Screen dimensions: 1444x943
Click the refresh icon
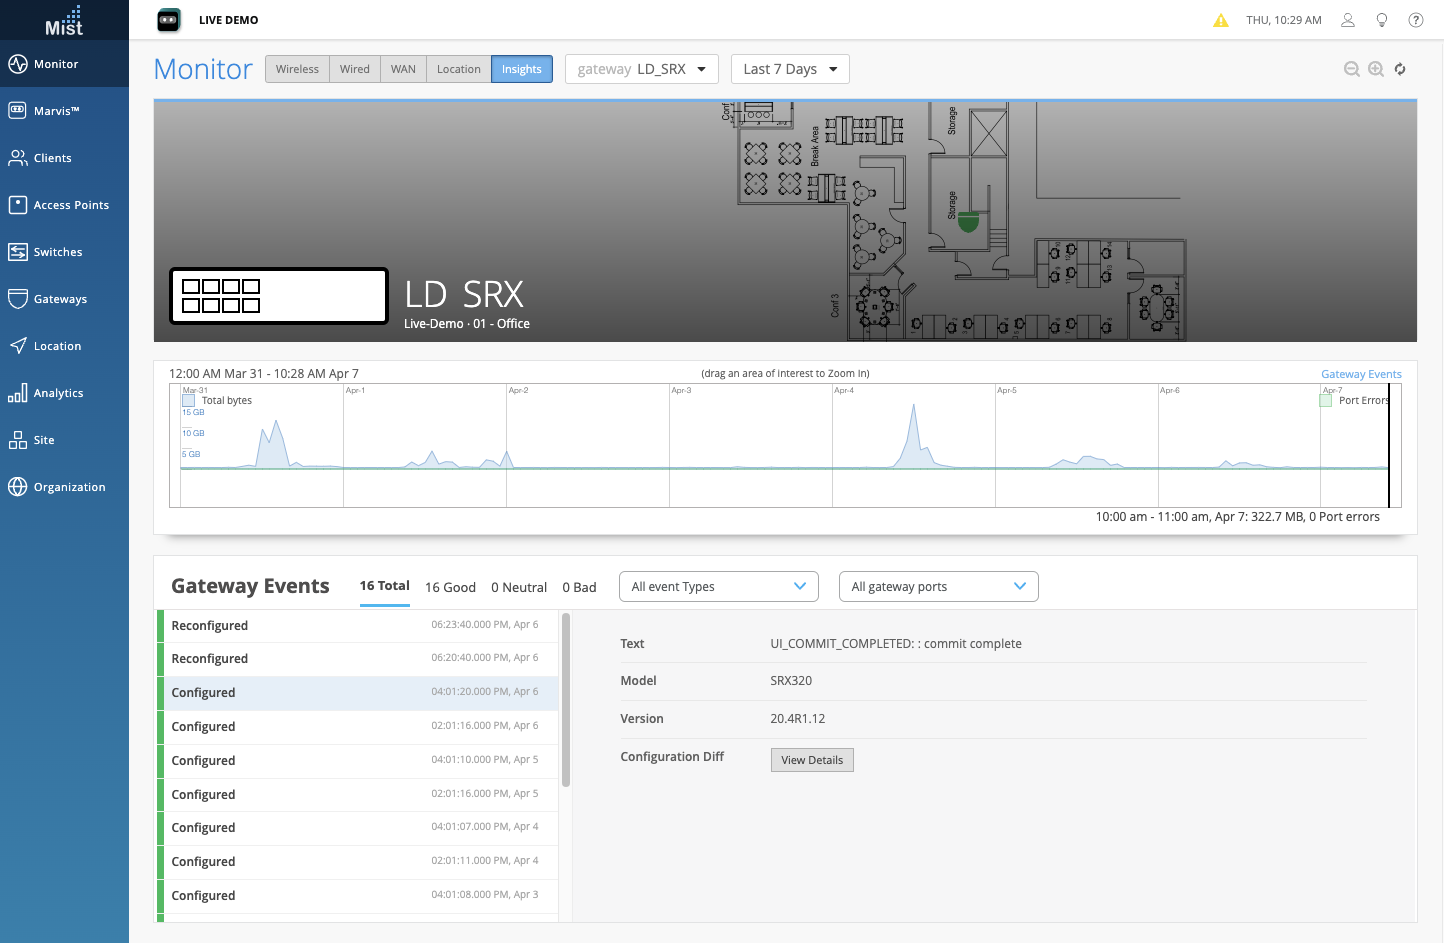(x=1400, y=69)
